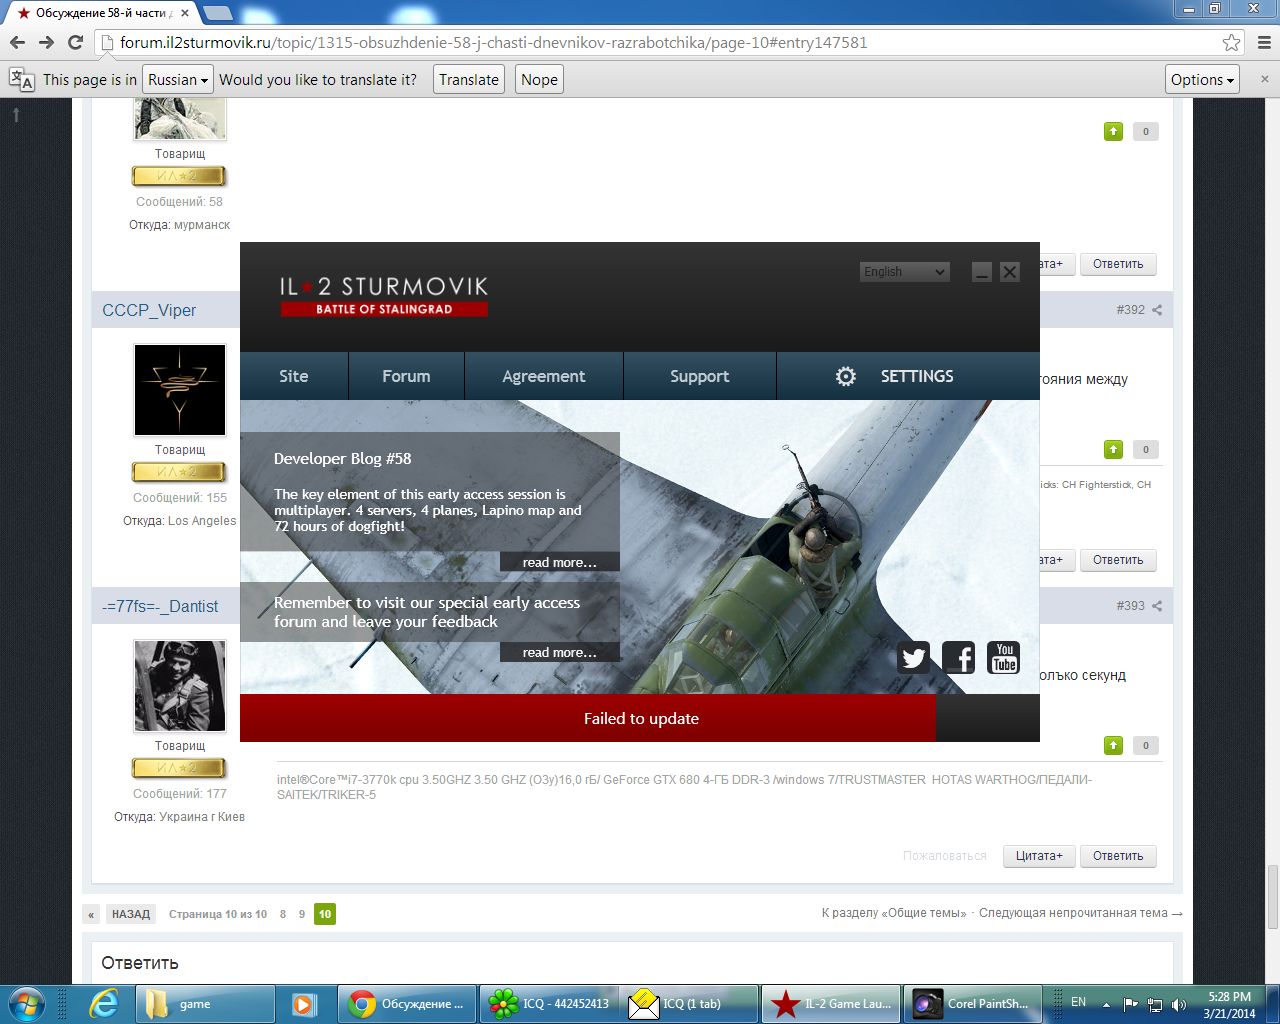Click Ответить on CCCP_Viper's post
This screenshot has width=1280, height=1024.
click(x=1118, y=560)
